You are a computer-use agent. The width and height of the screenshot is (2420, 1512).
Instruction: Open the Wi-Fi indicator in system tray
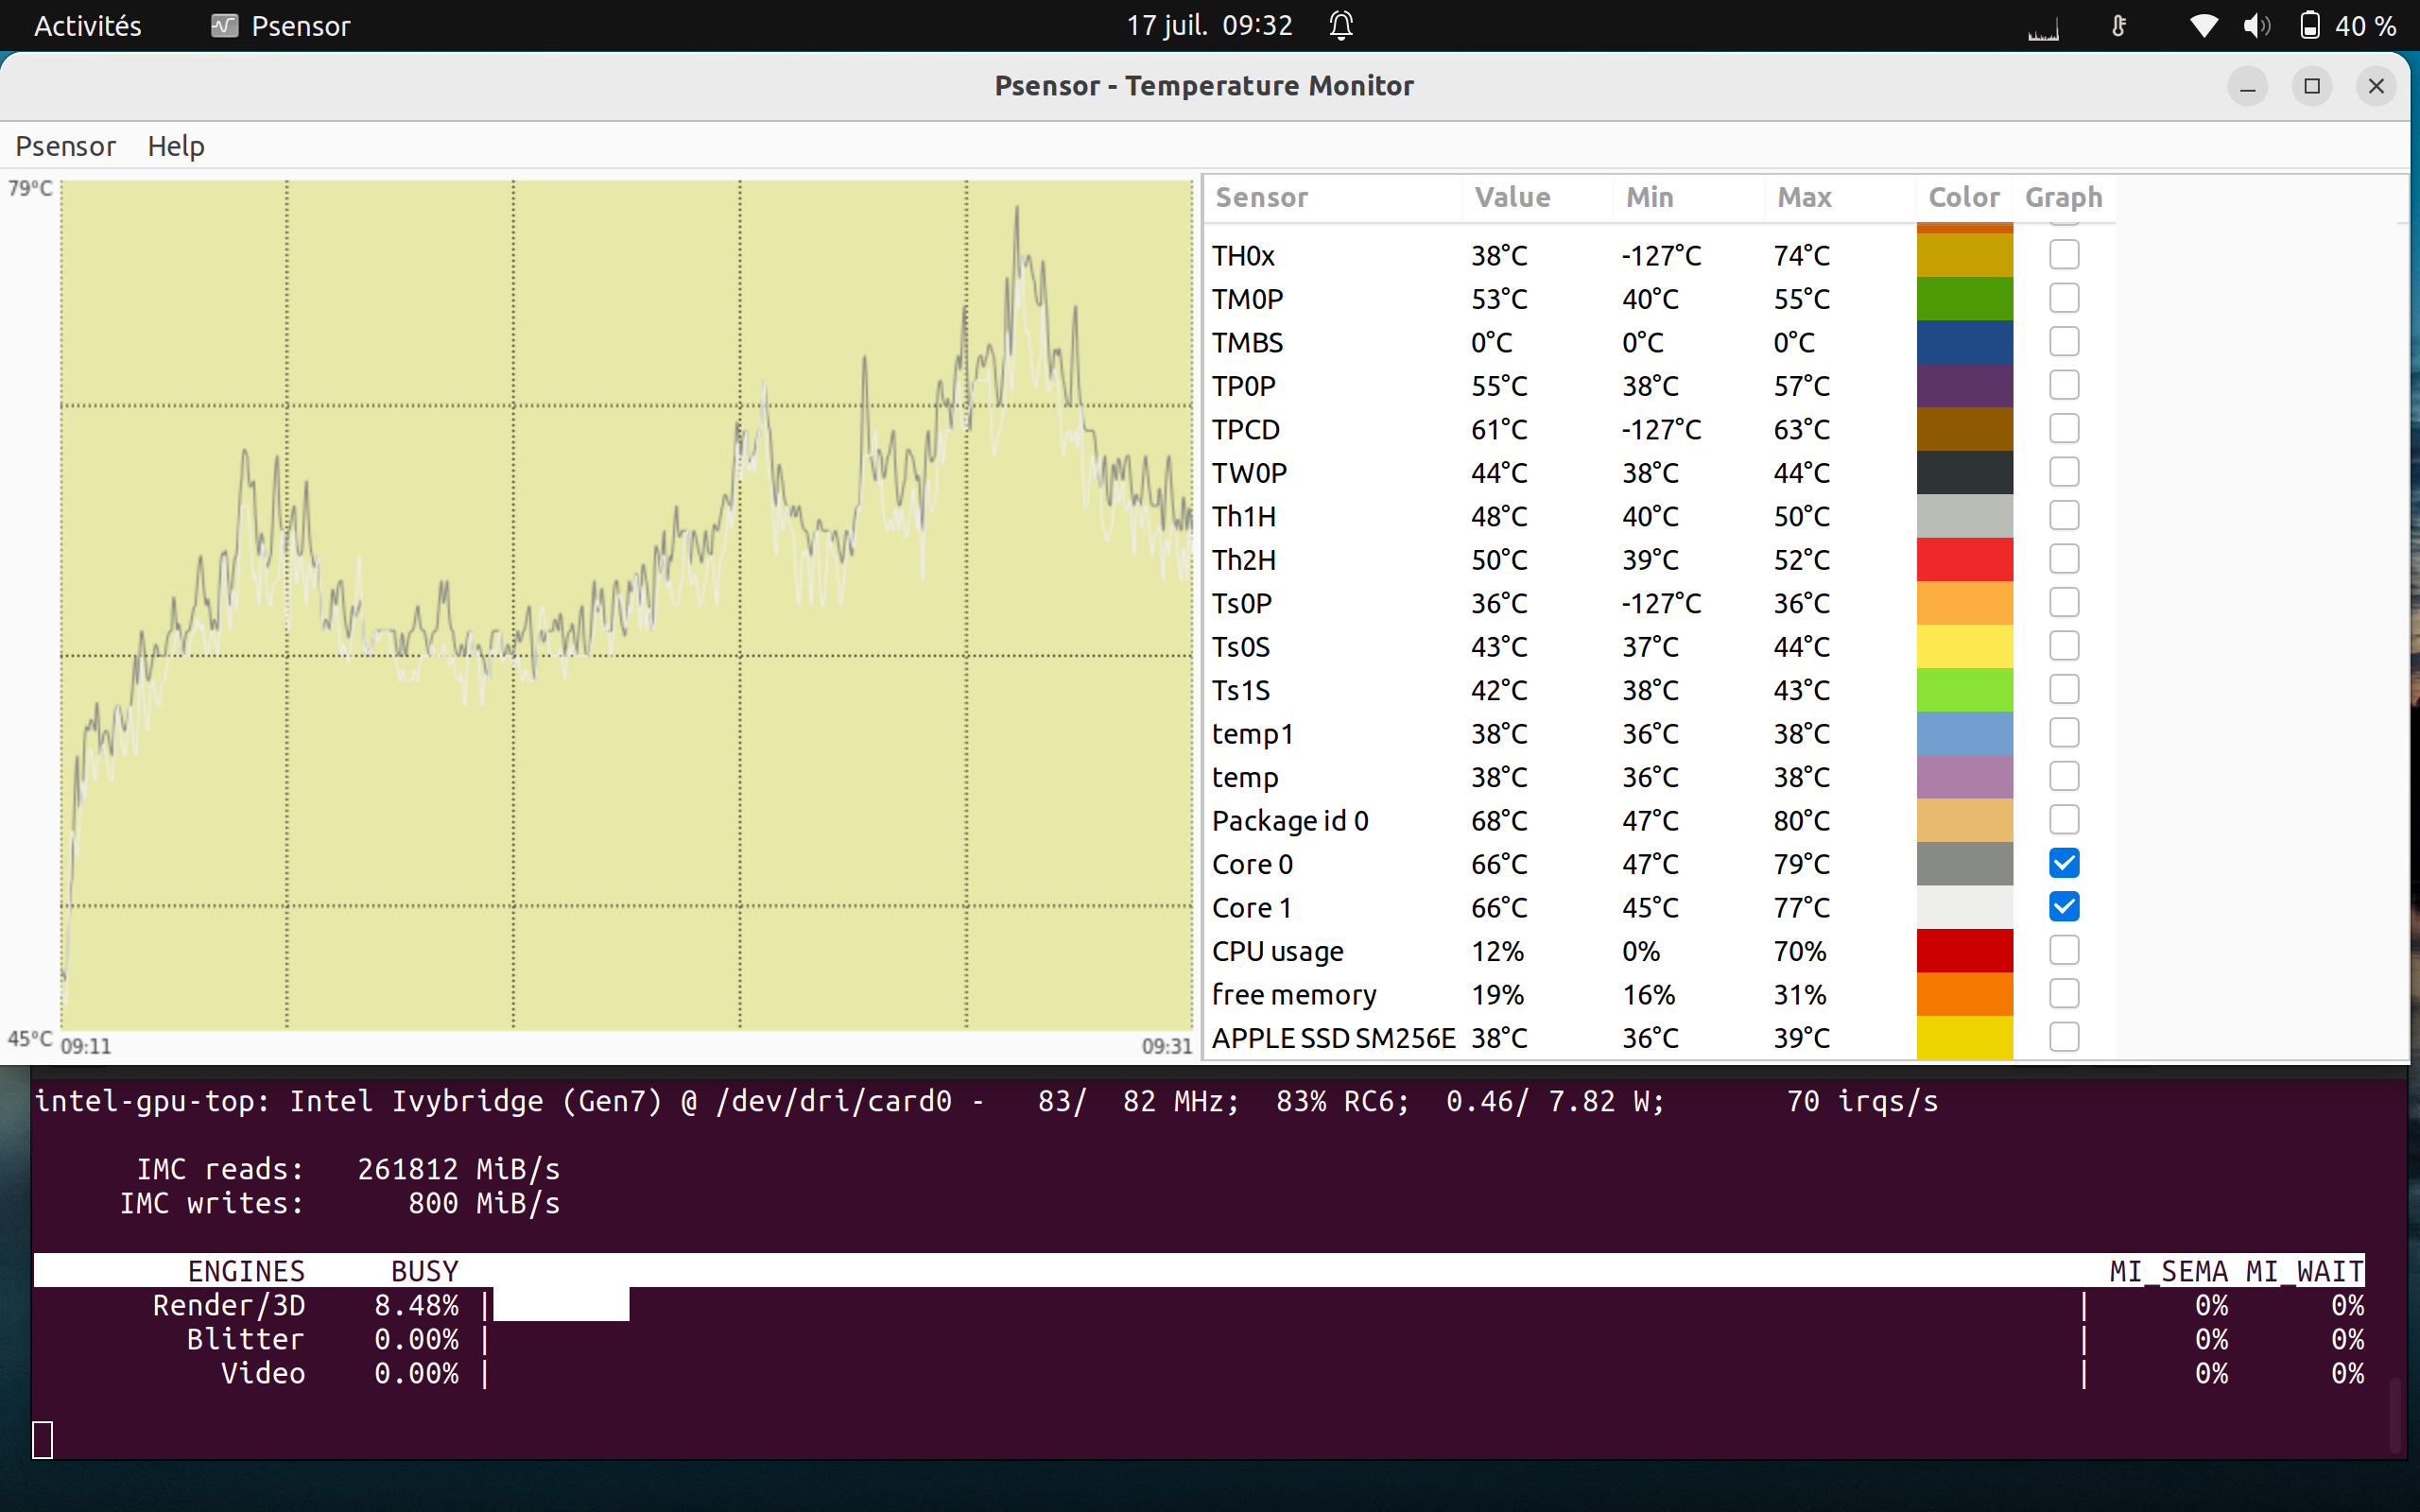[x=2203, y=26]
